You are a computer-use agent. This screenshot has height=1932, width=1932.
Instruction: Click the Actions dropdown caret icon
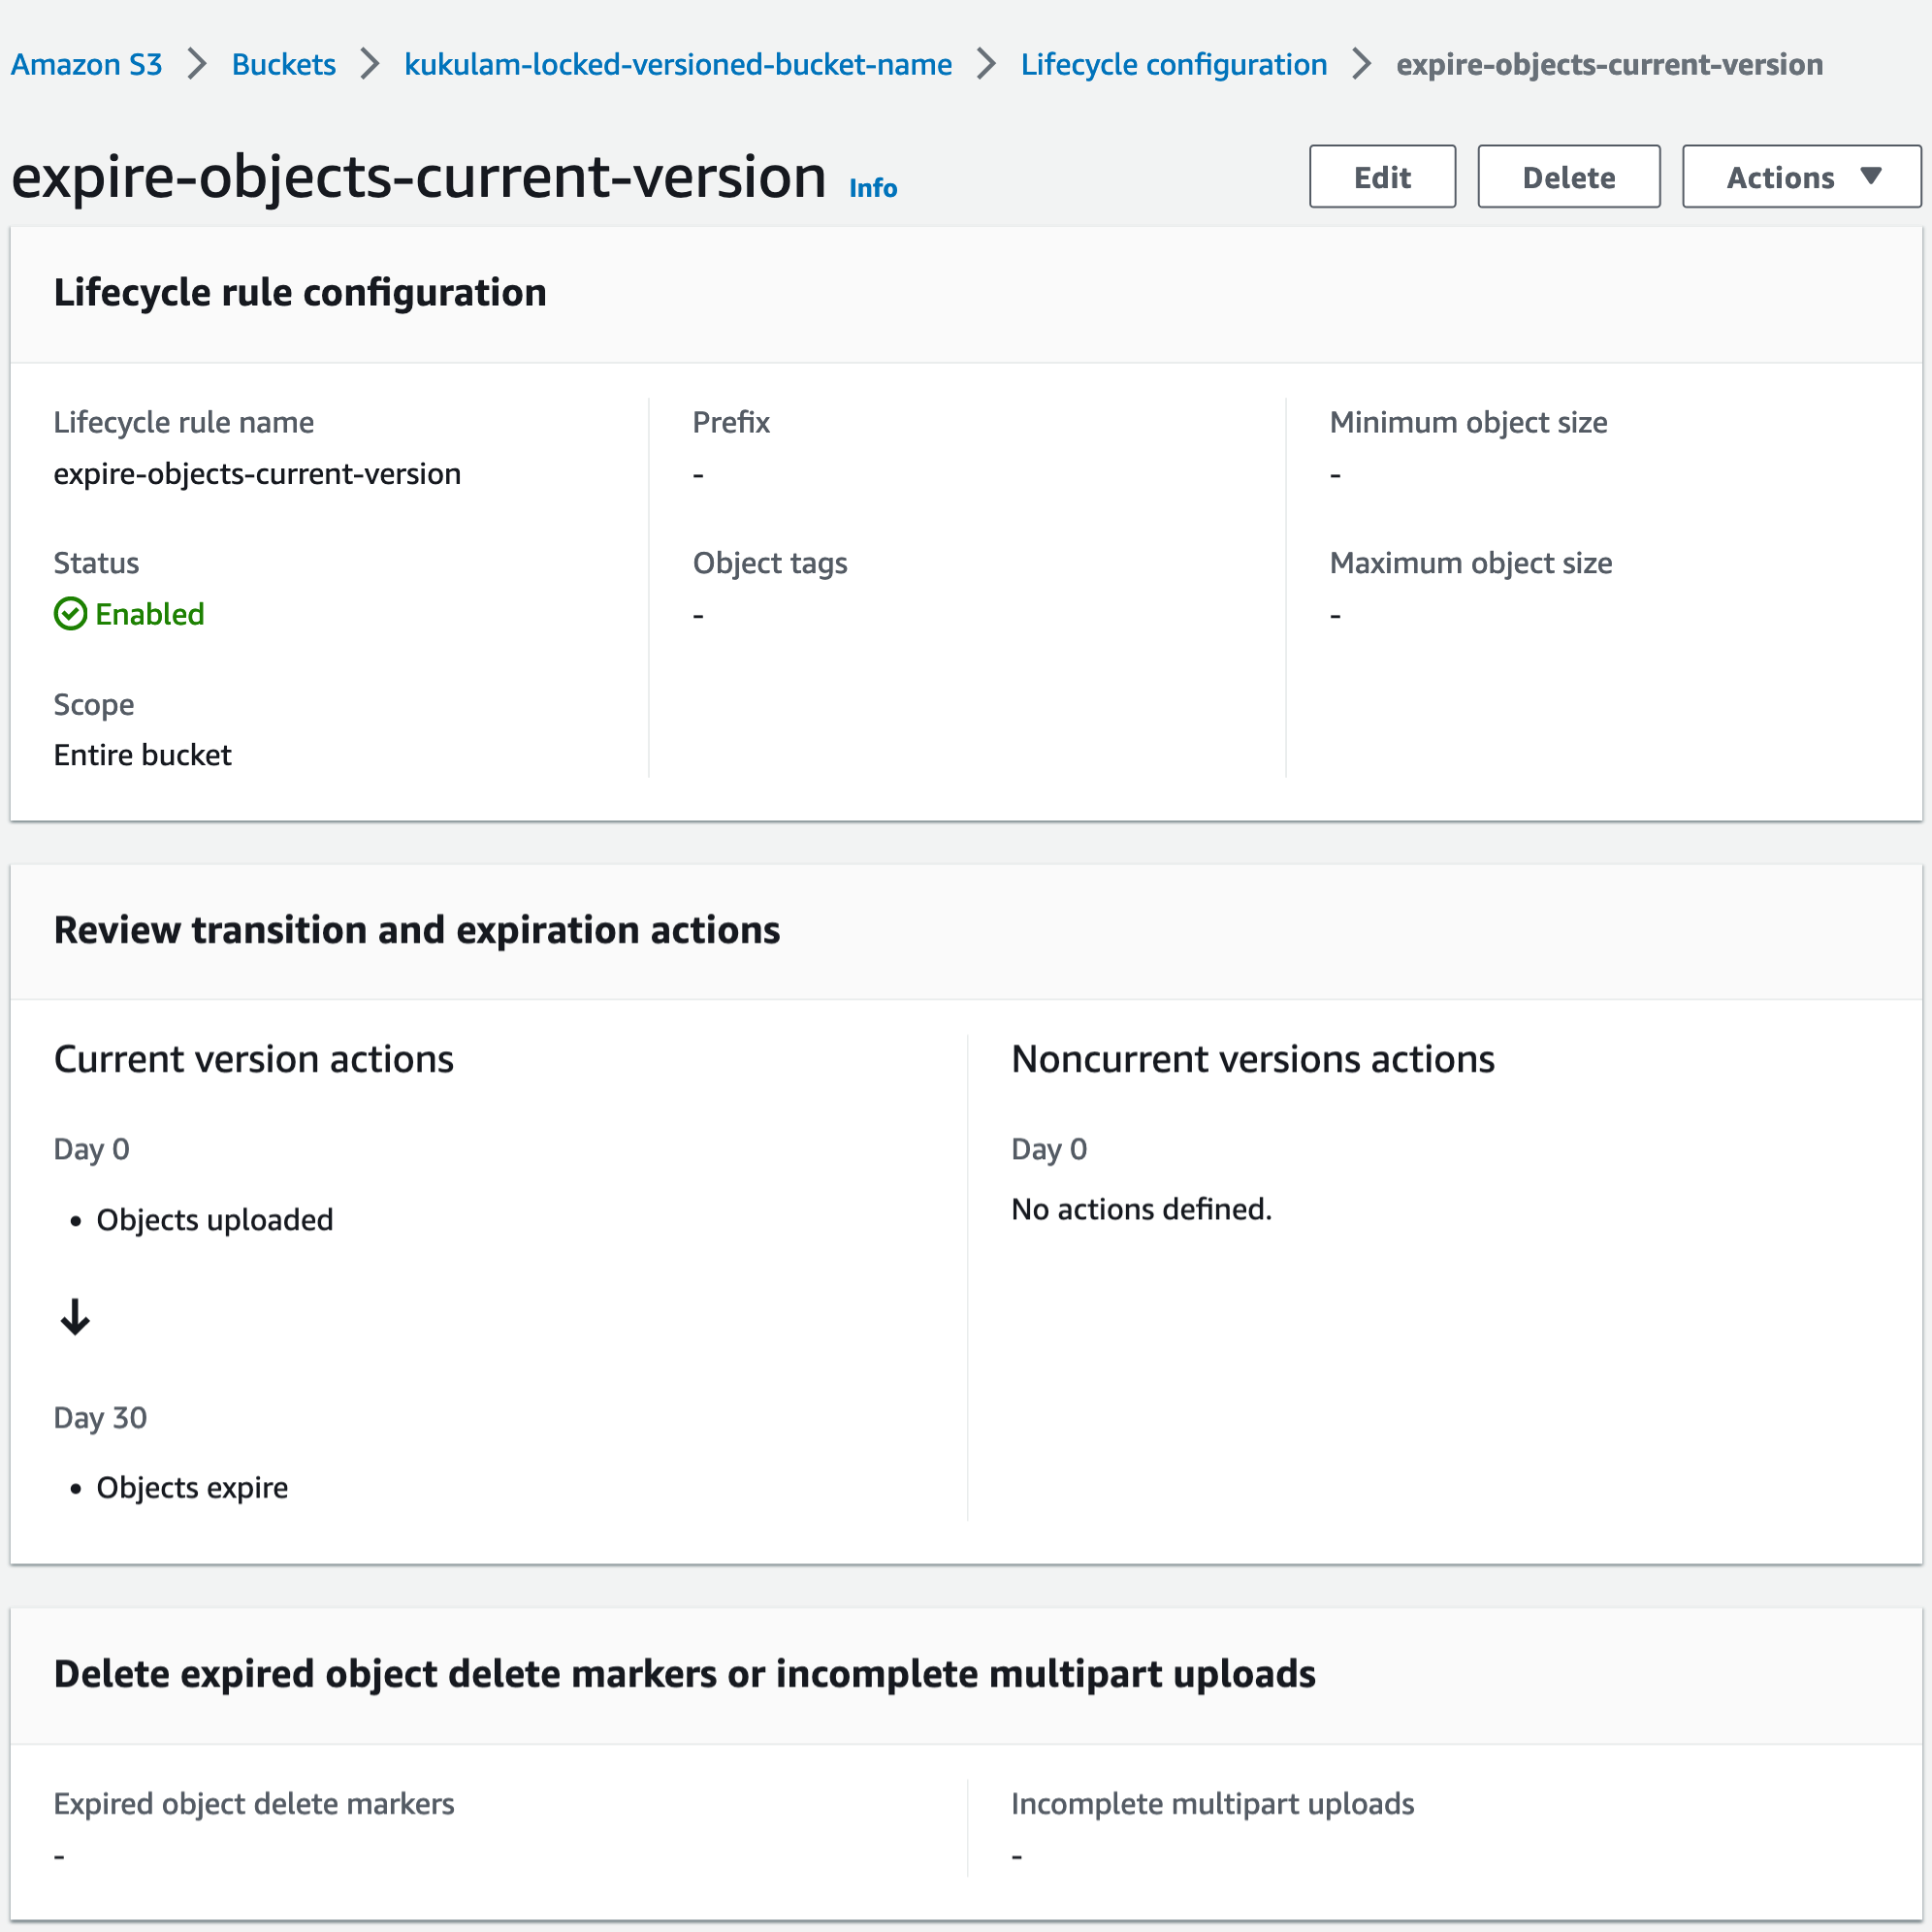coord(1872,176)
